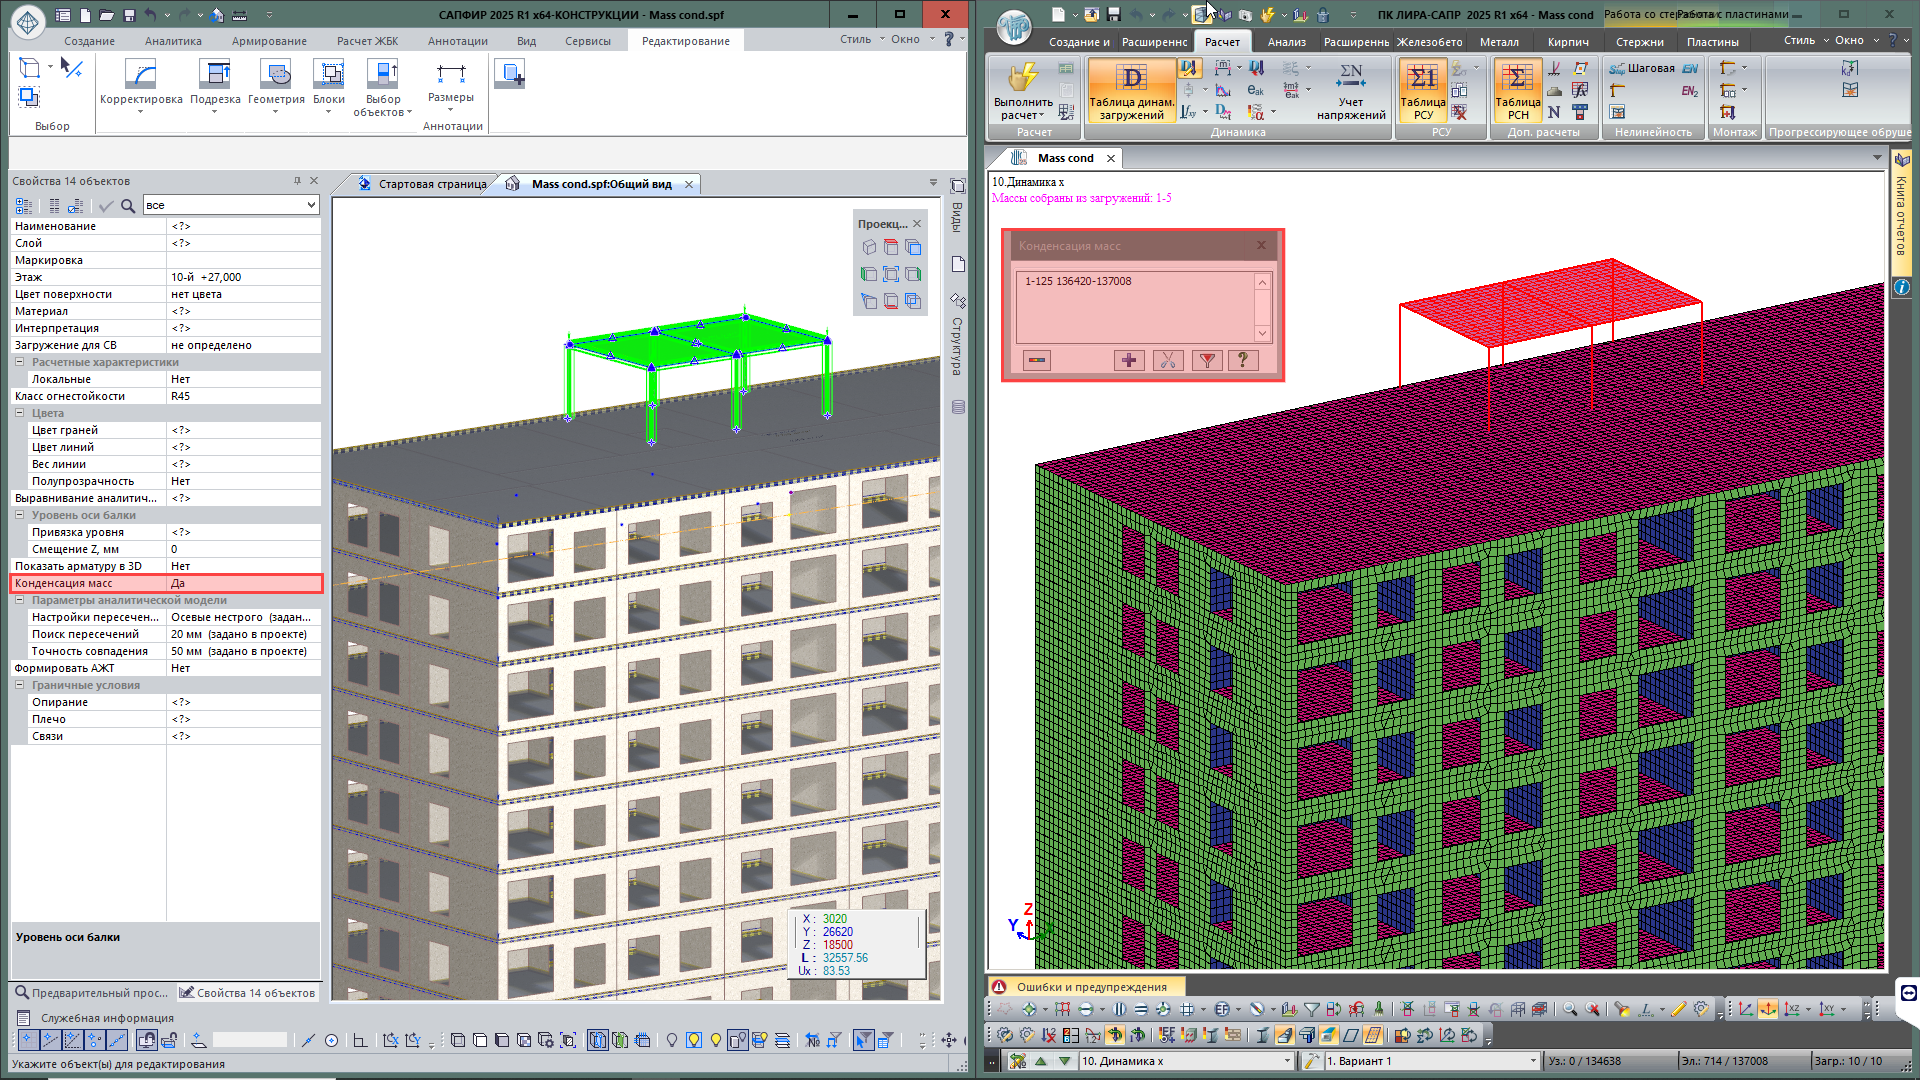Screen dimensions: 1920x1080
Task: Switch to Армирование ribbon tab
Action: 269,41
